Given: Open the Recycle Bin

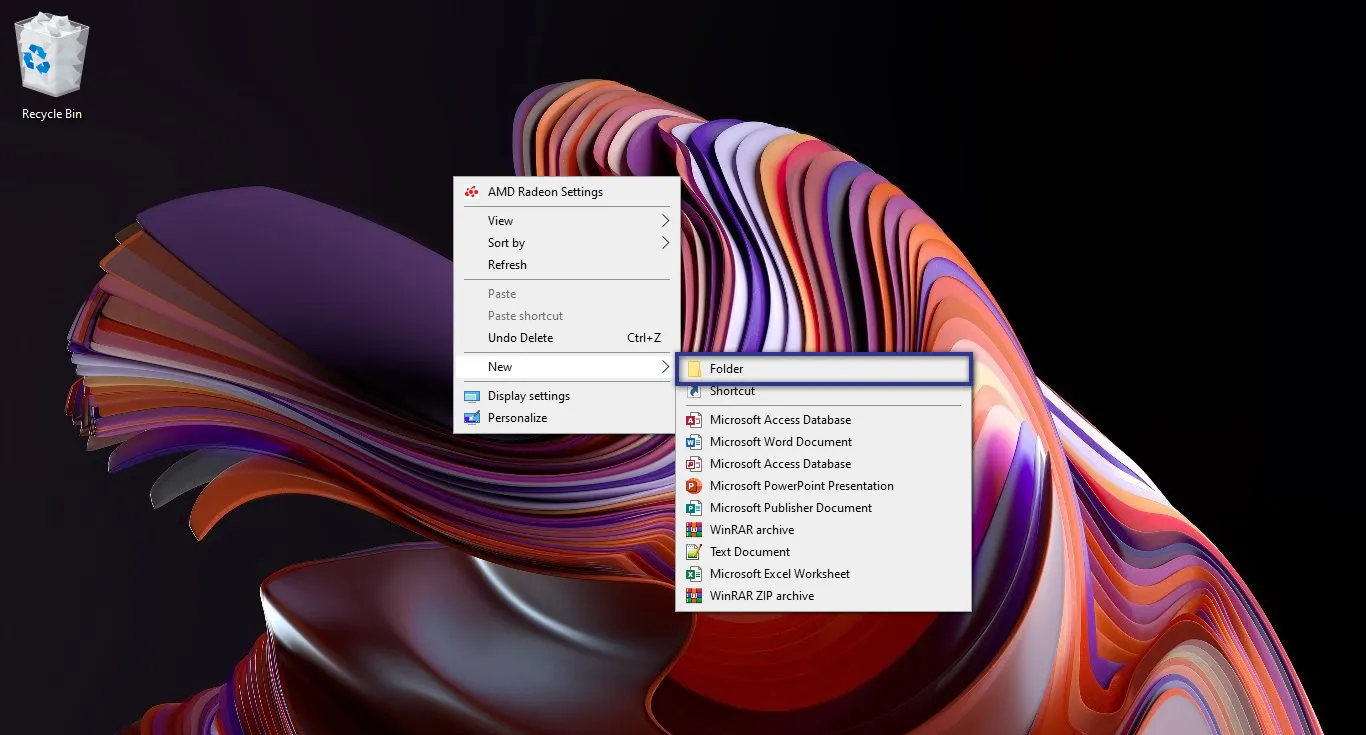Looking at the screenshot, I should pyautogui.click(x=50, y=56).
